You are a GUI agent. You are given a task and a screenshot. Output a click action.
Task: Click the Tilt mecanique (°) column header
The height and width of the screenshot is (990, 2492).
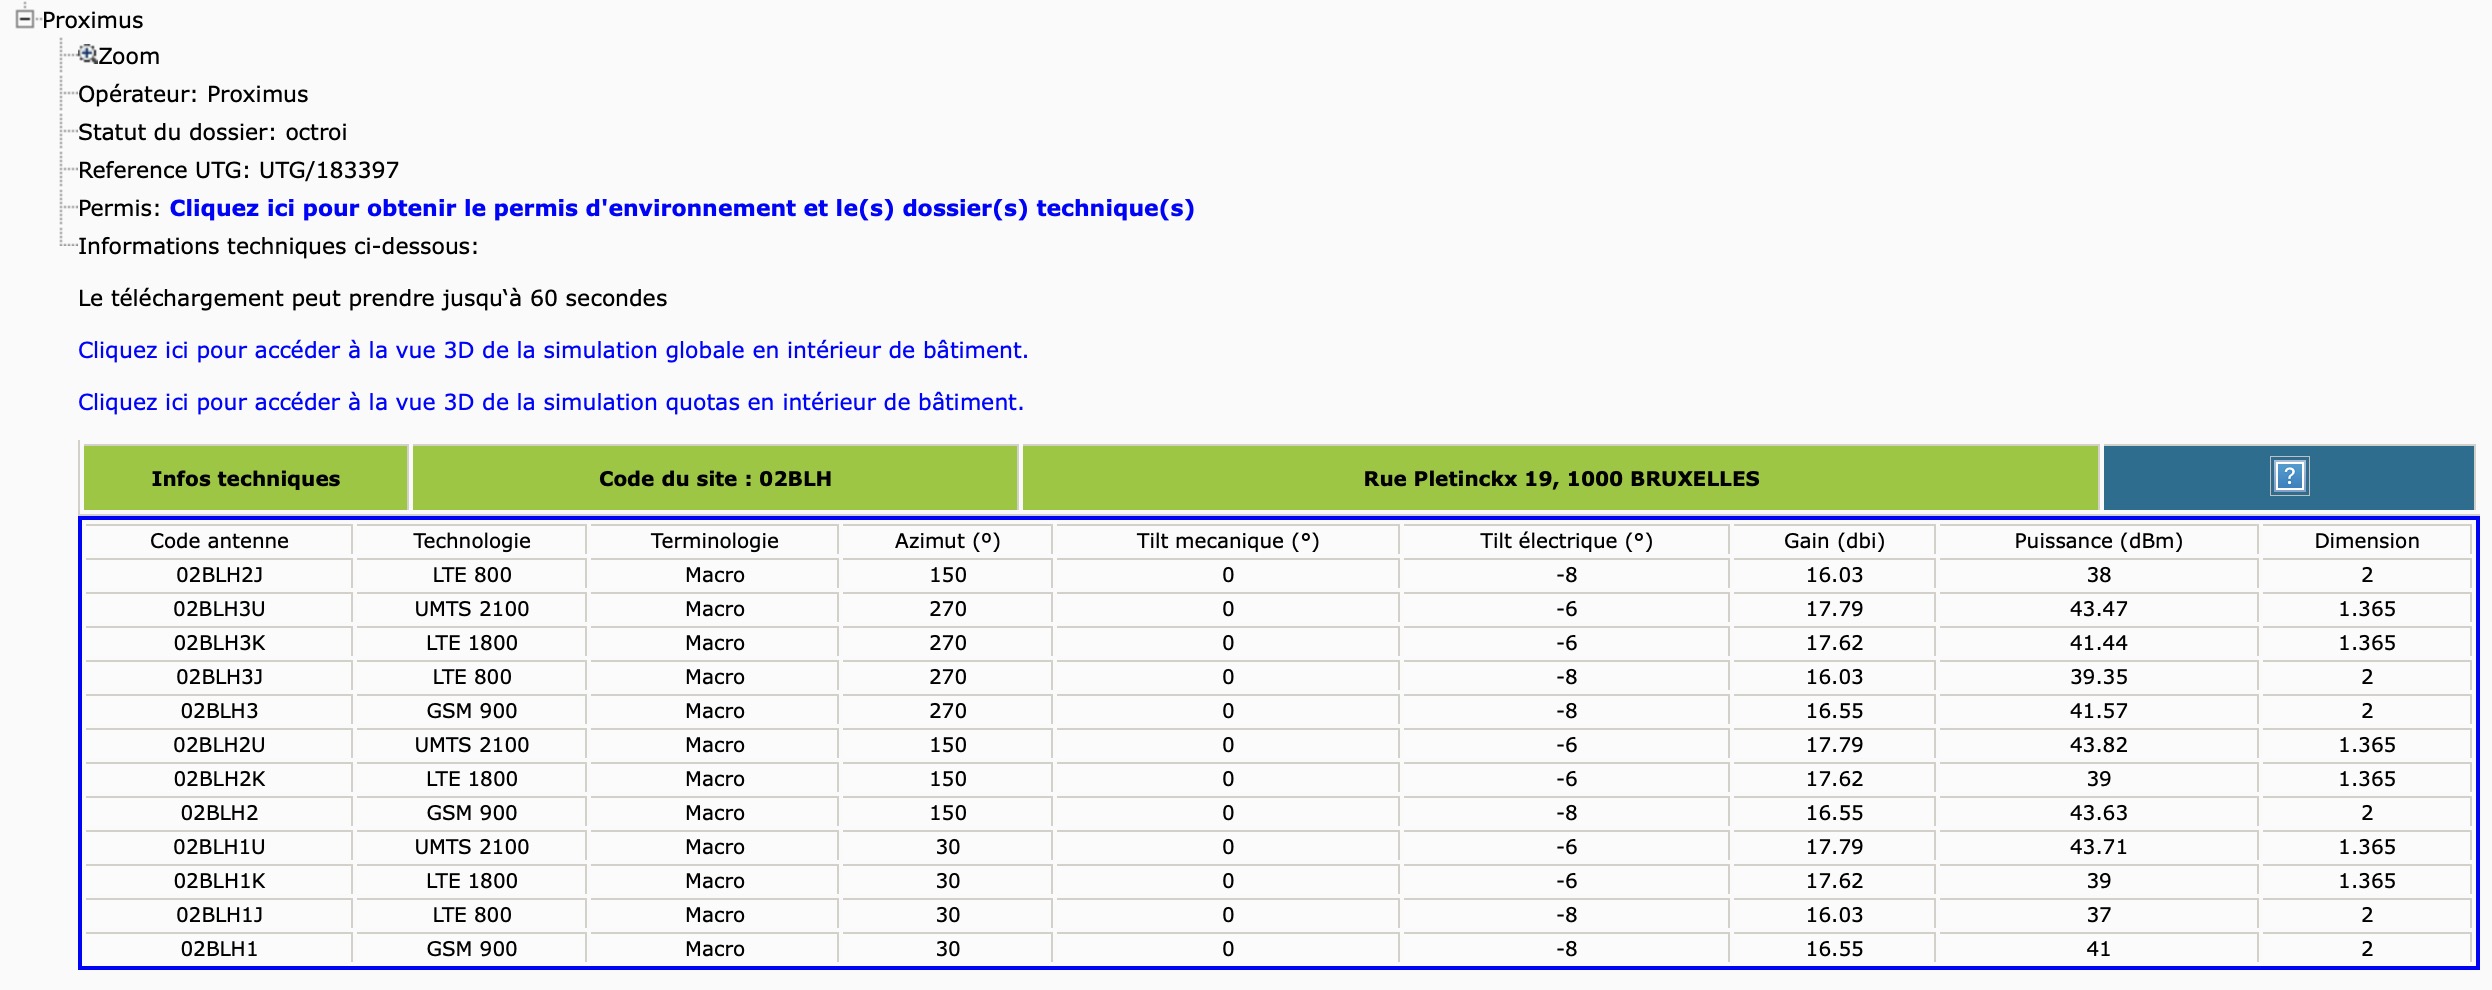pyautogui.click(x=1227, y=541)
